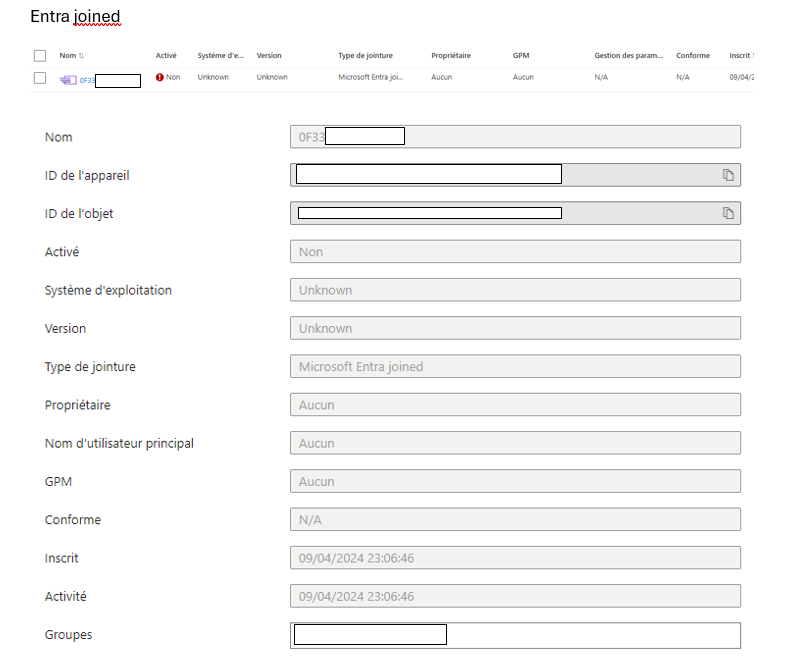The height and width of the screenshot is (660, 785).
Task: Click the Version column header
Action: [269, 56]
